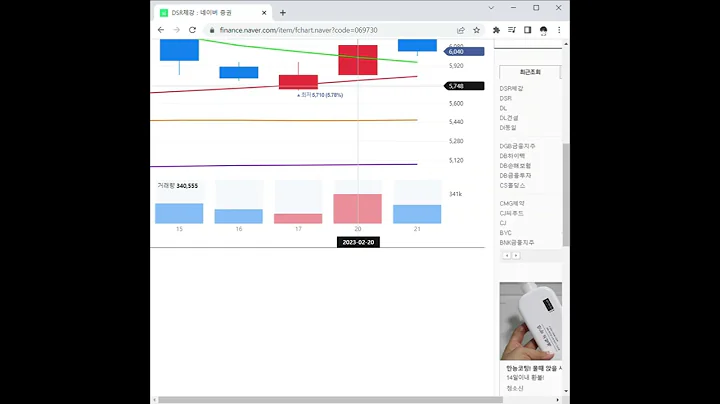Open DI동일 in the recent list

(508, 128)
